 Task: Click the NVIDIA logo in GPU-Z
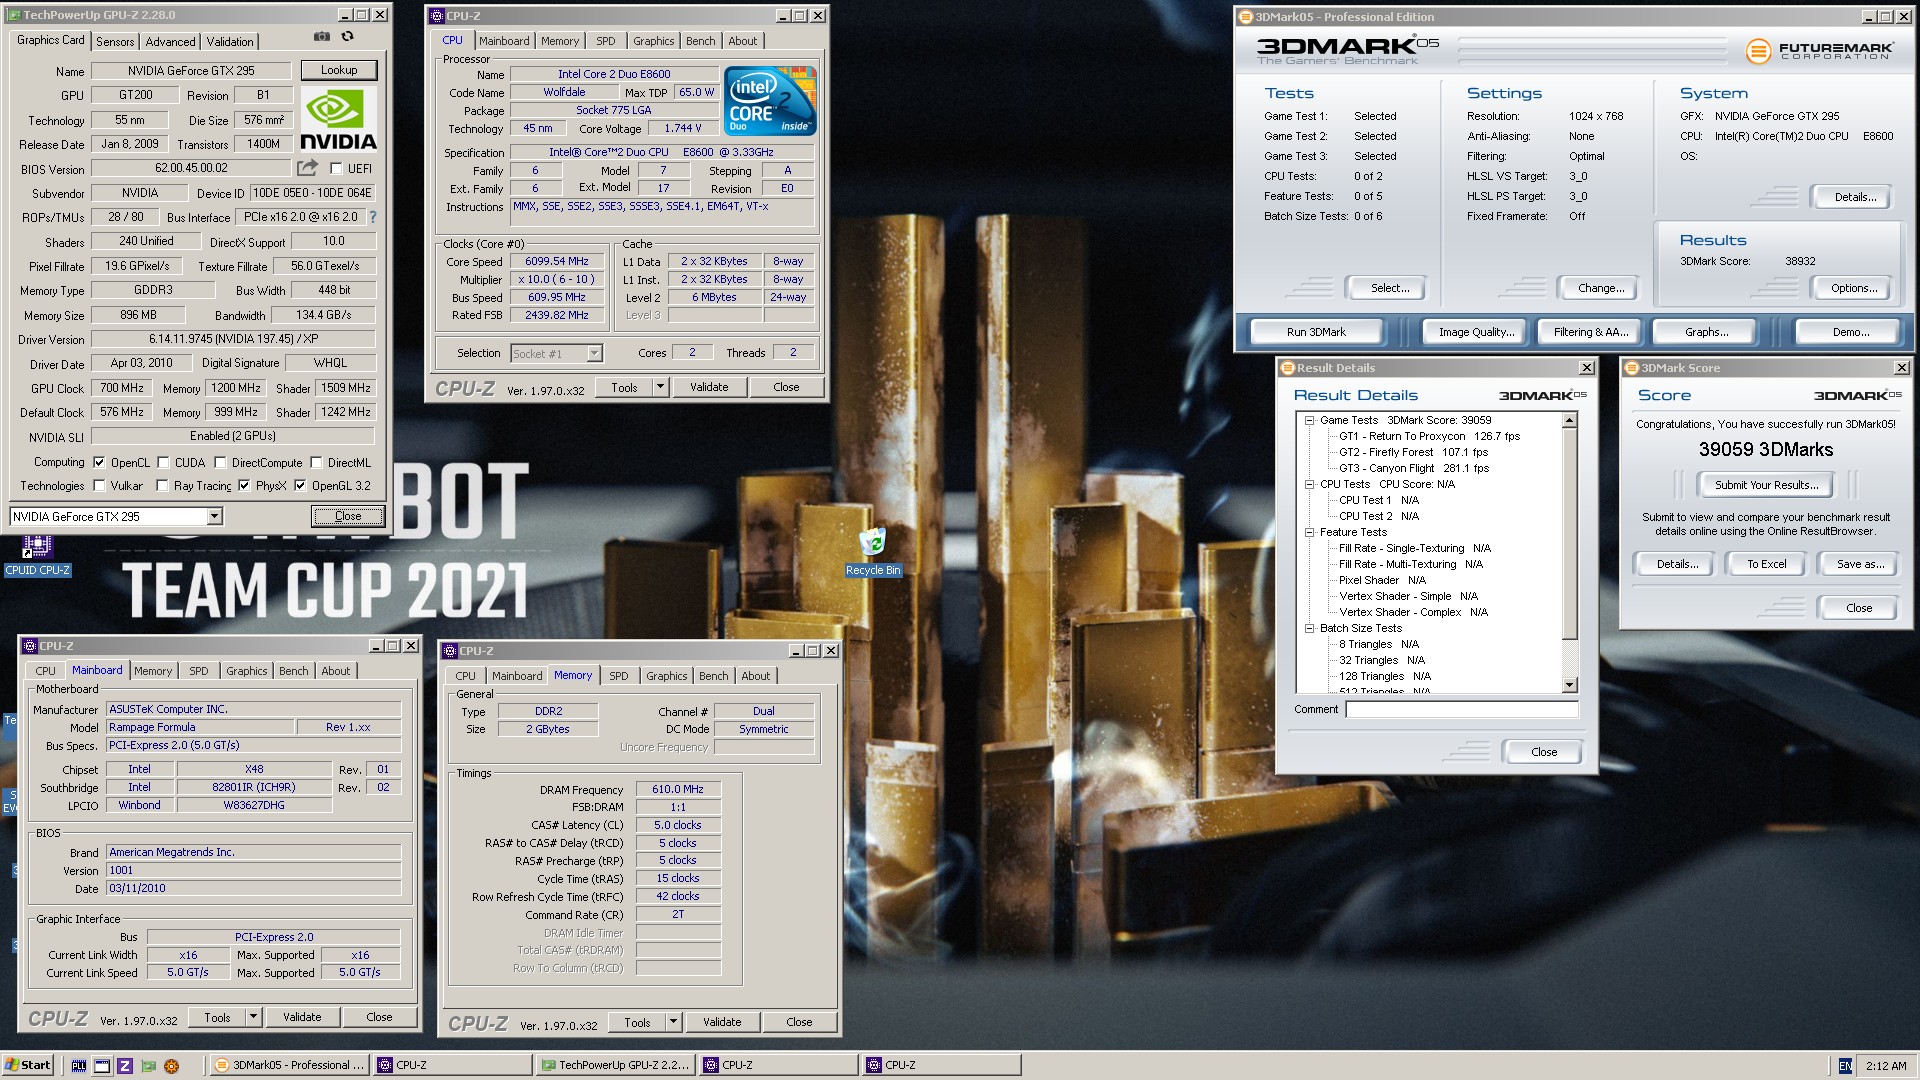click(338, 119)
